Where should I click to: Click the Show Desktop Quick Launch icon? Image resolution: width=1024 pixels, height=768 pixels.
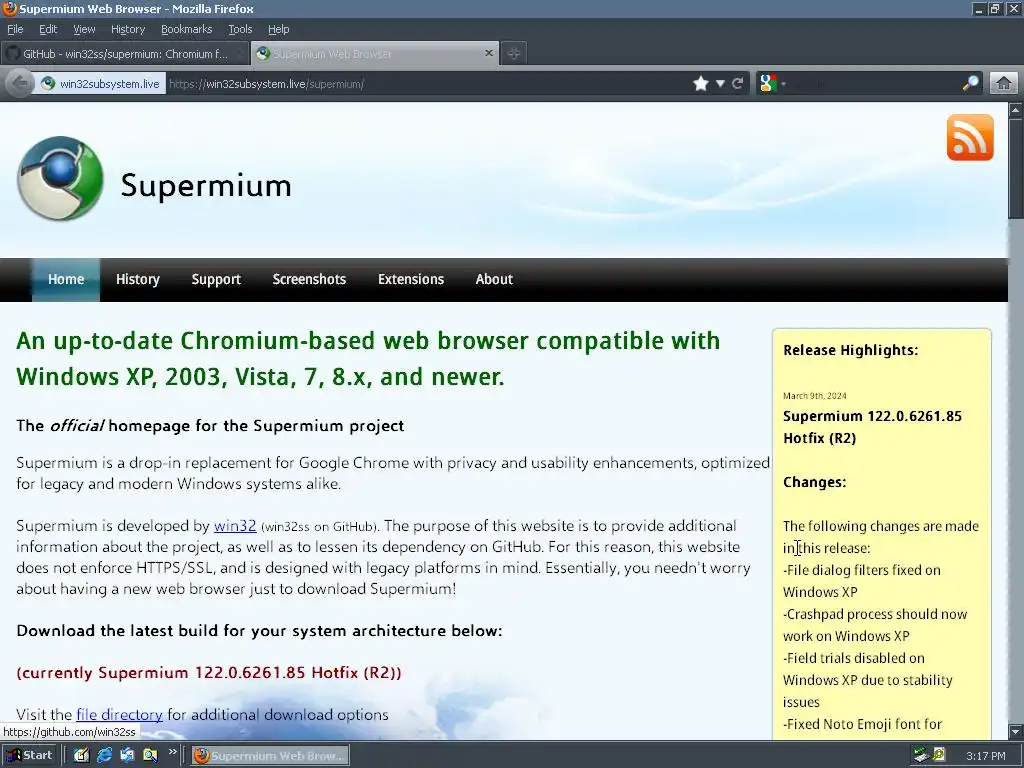[x=127, y=756]
